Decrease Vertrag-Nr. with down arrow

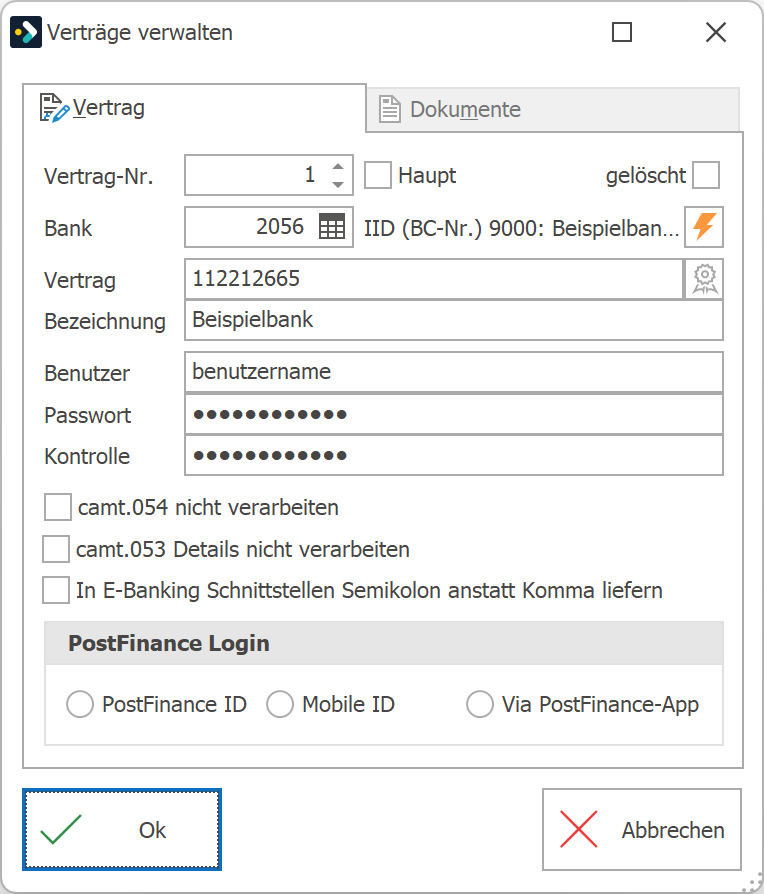pyautogui.click(x=338, y=184)
